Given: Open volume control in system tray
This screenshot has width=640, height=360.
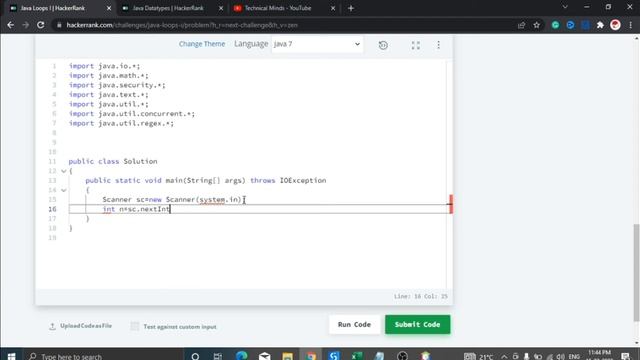Looking at the screenshot, I should (x=561, y=356).
